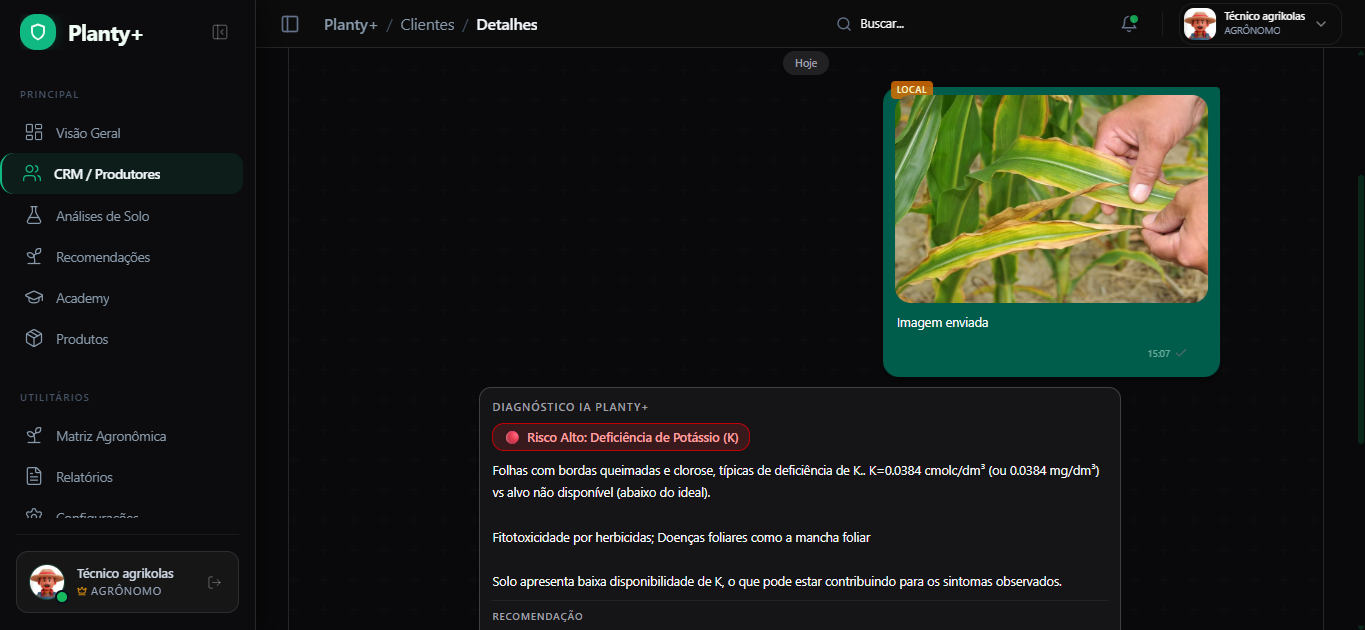Viewport: 1365px width, 630px height.
Task: Open the sent corn leaf image
Action: [x=1051, y=199]
